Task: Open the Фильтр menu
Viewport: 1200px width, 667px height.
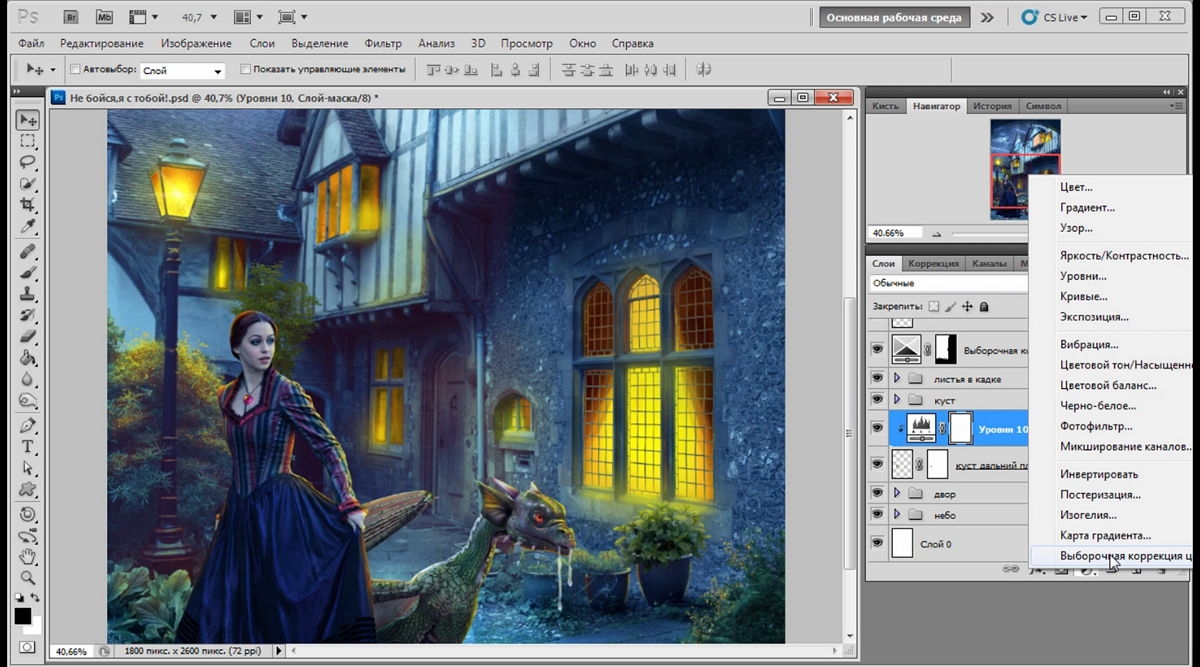Action: click(383, 43)
